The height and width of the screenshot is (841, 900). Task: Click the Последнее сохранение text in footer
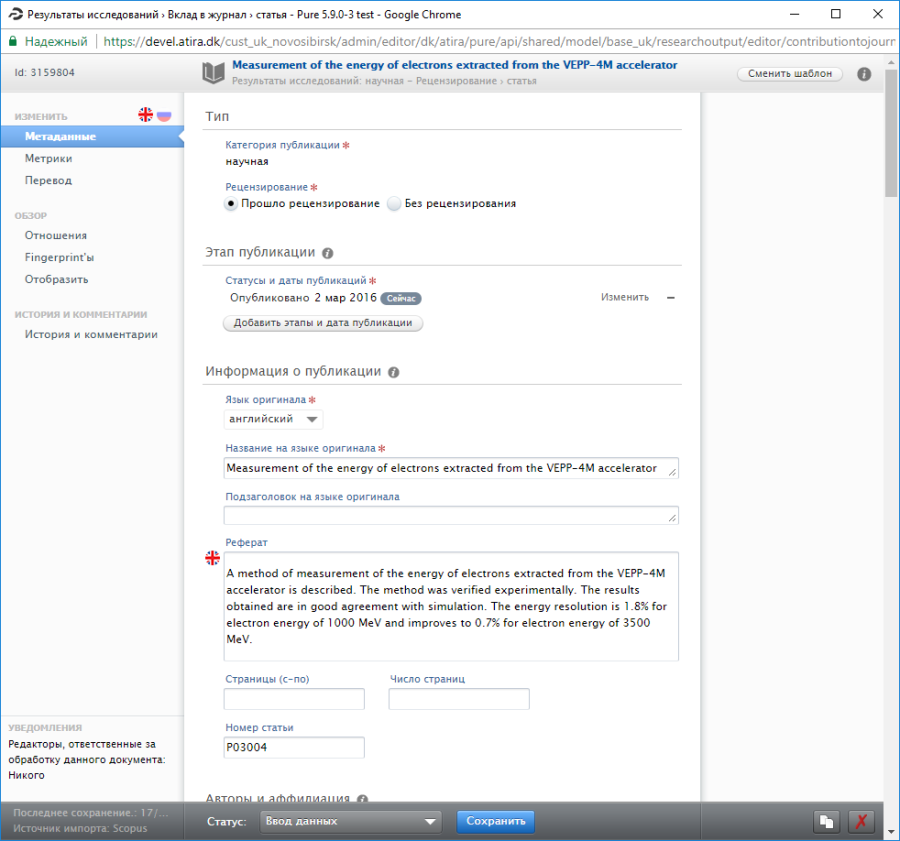tap(91, 813)
